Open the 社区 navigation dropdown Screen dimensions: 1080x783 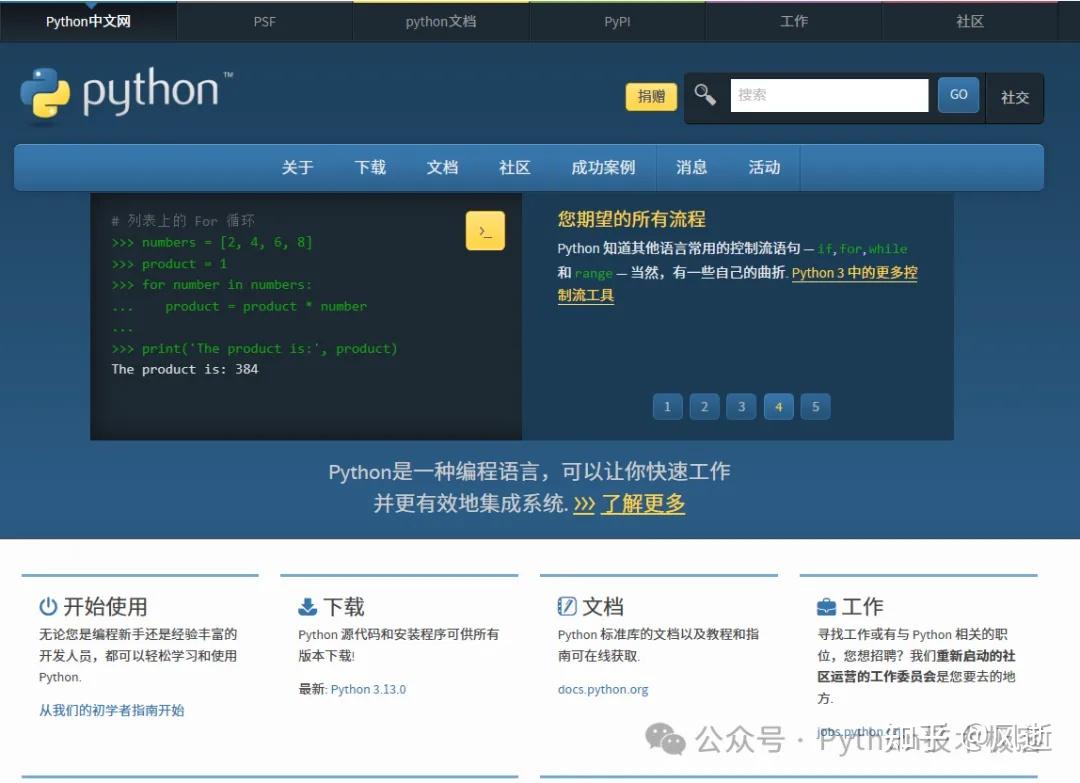coord(514,167)
